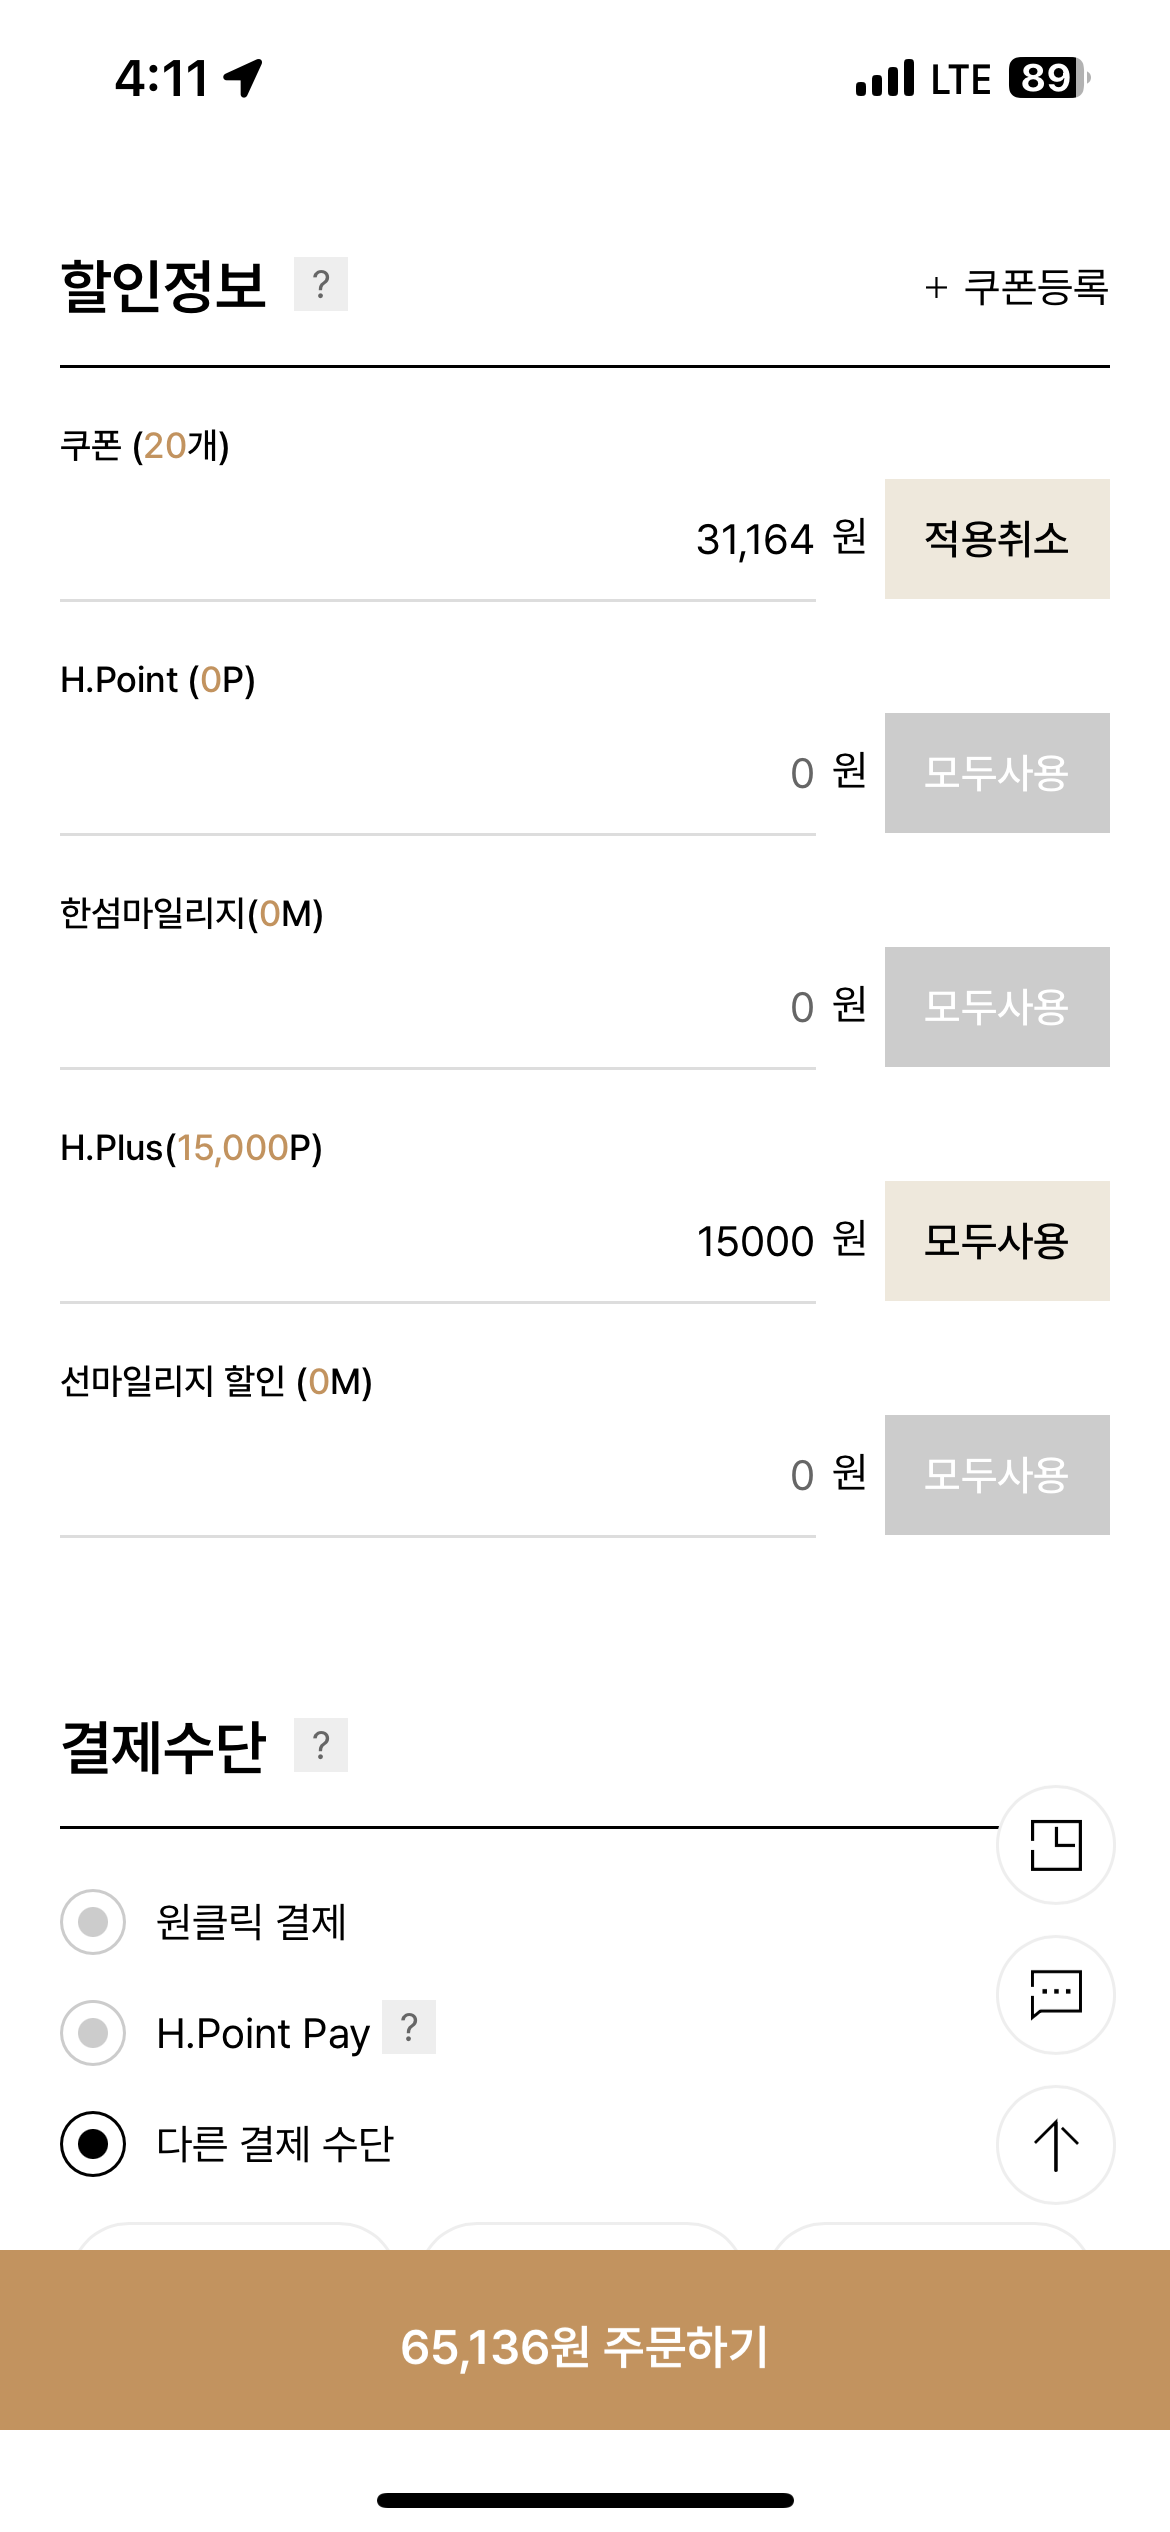Tap 모두사용 for 한섬마일리지
Image resolution: width=1170 pixels, height=2532 pixels.
pyautogui.click(x=996, y=1007)
